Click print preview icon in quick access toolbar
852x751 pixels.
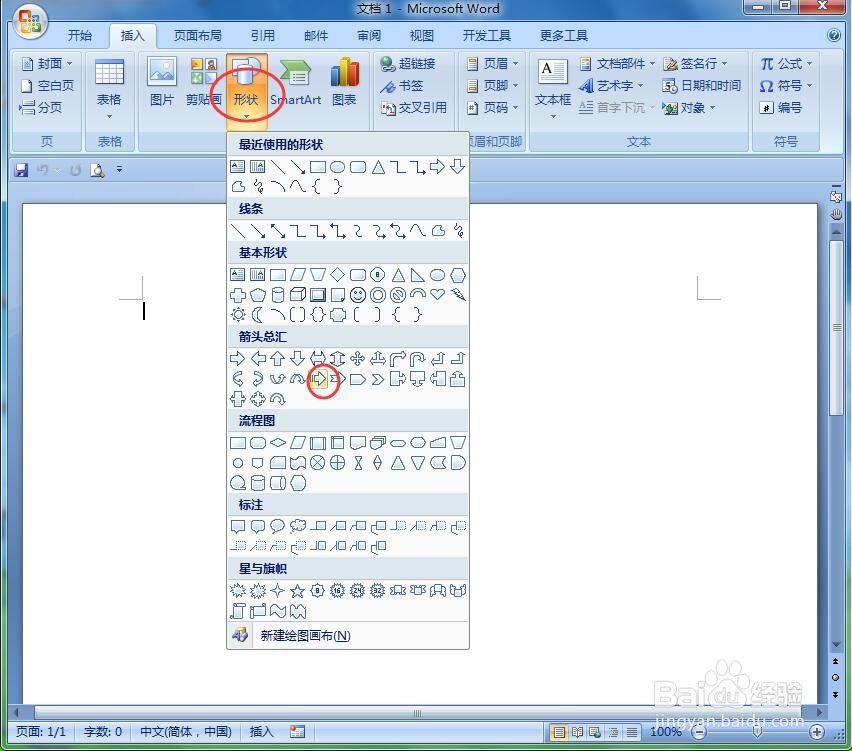[x=97, y=170]
